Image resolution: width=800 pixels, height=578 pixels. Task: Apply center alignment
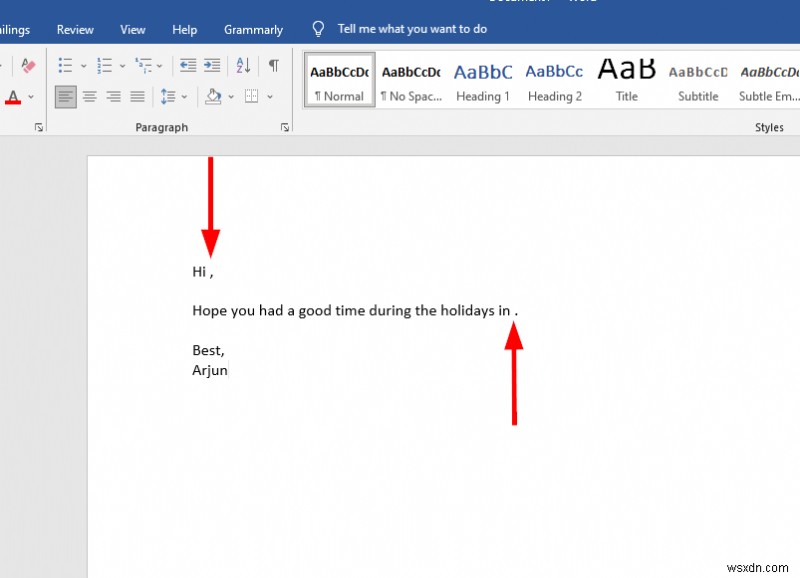pyautogui.click(x=89, y=97)
